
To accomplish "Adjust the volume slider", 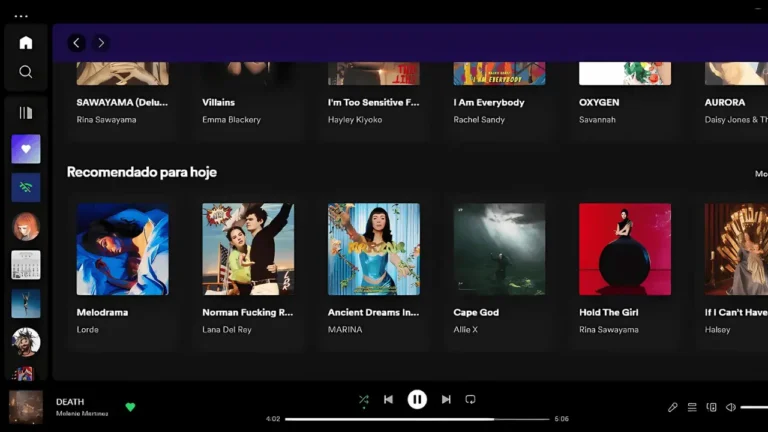I will coord(754,407).
